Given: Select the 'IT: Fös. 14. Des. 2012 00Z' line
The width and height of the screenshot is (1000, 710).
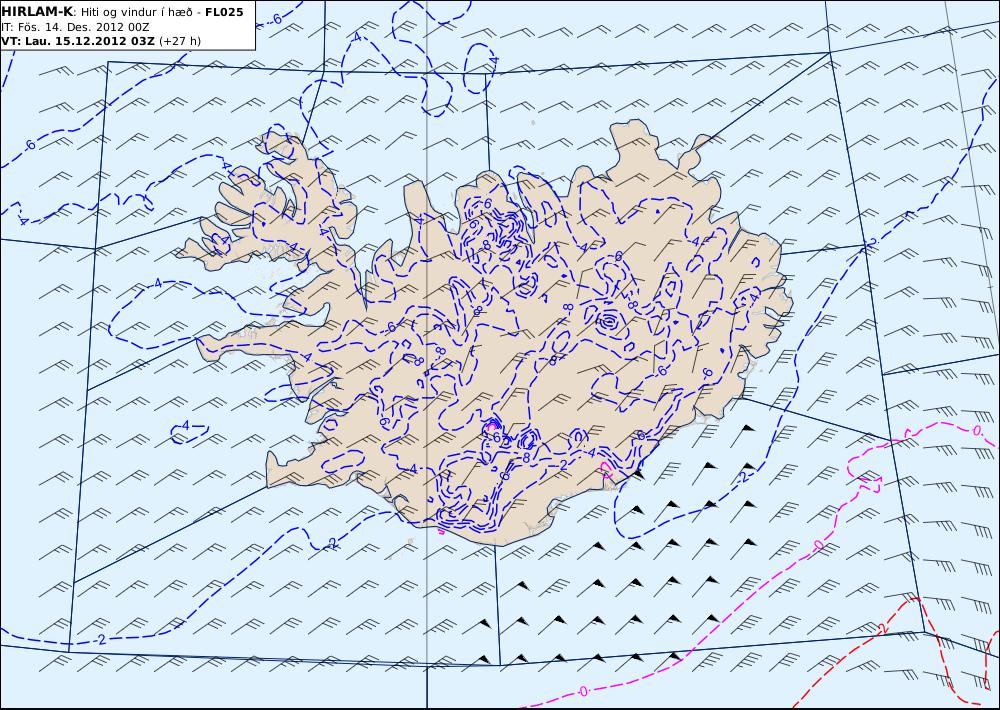Looking at the screenshot, I should click(76, 27).
